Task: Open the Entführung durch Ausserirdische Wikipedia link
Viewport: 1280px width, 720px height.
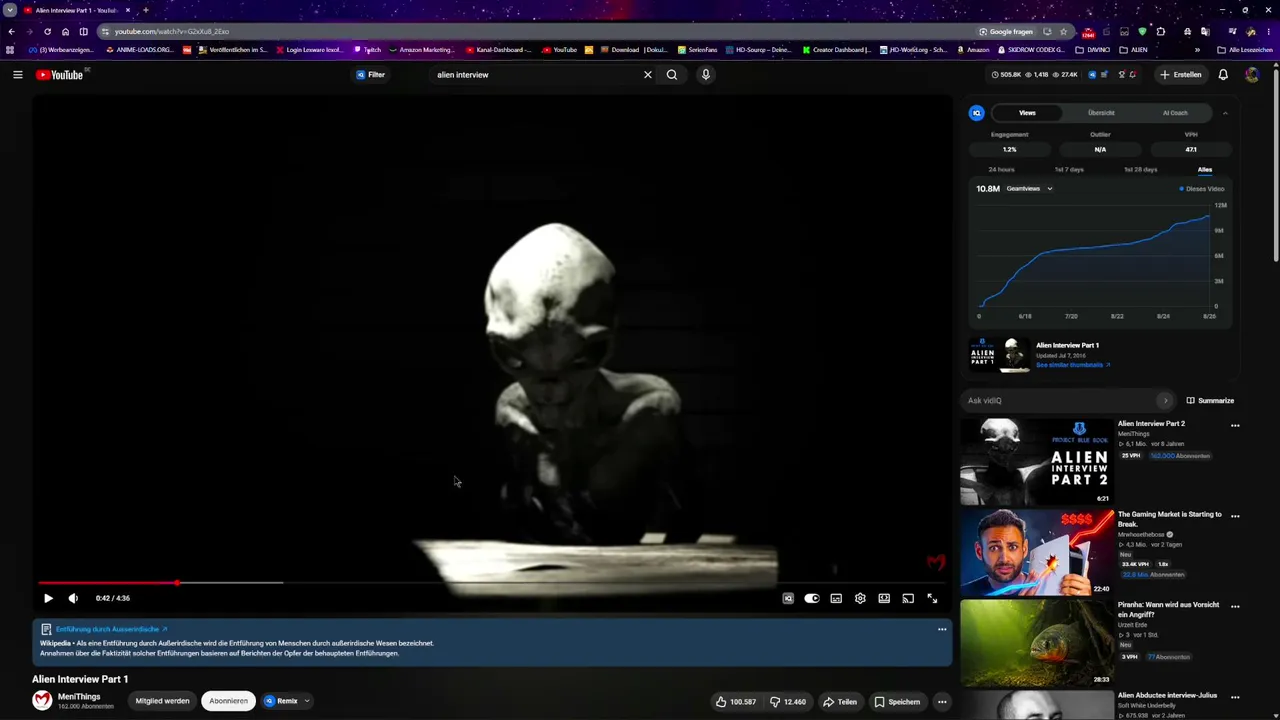Action: (x=111, y=629)
